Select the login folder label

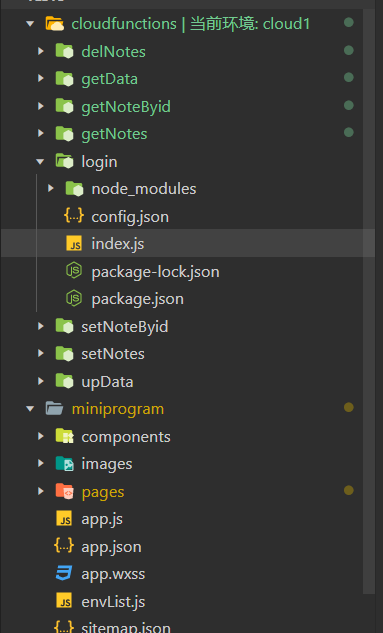pyautogui.click(x=99, y=162)
